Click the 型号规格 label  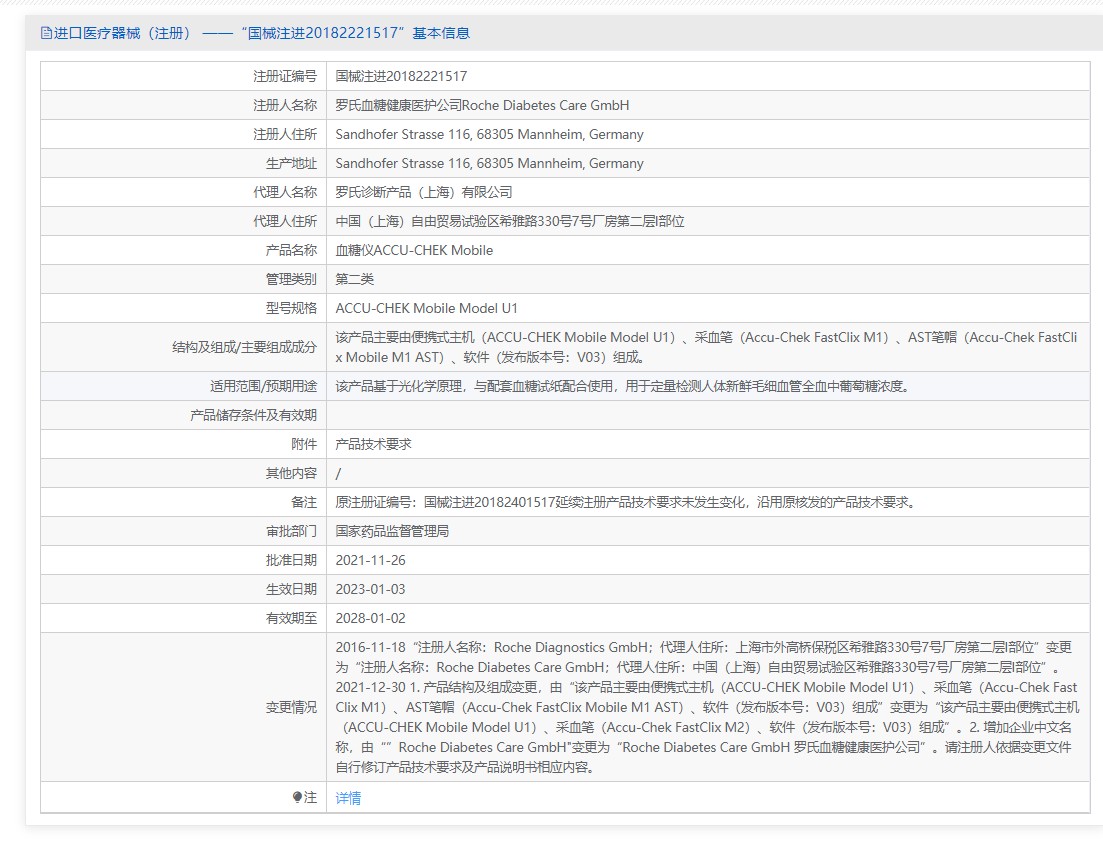291,308
